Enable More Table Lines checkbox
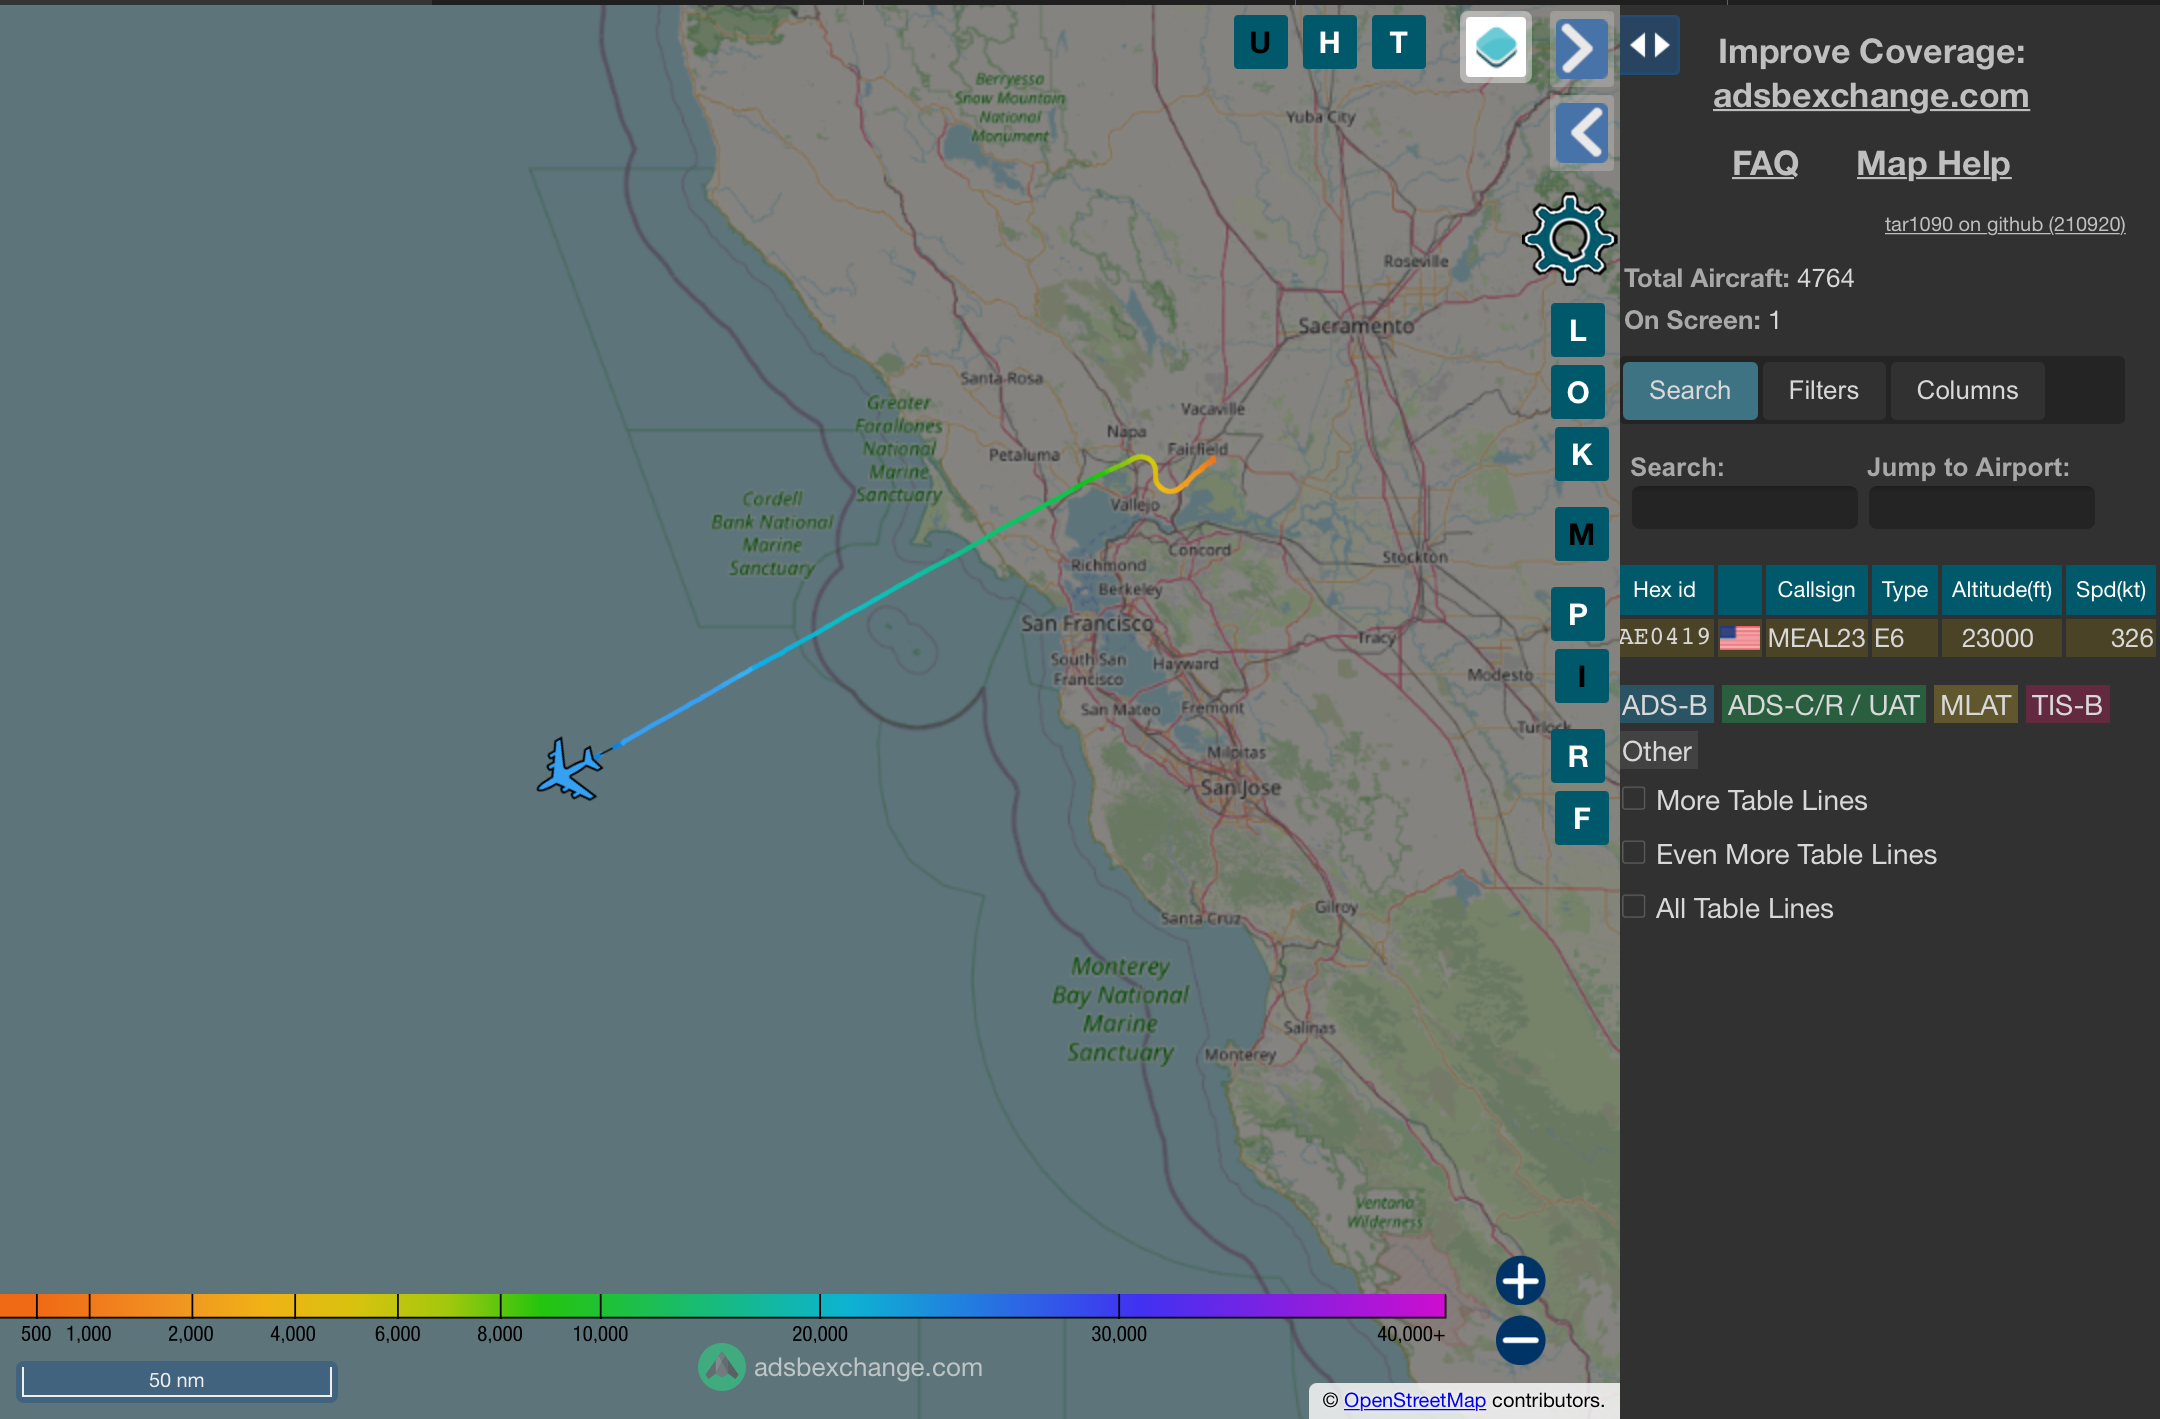 [x=1634, y=798]
